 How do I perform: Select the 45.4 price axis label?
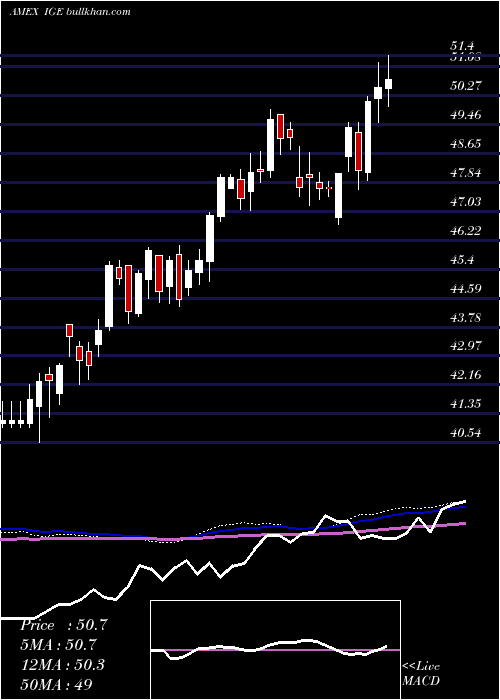(x=462, y=260)
